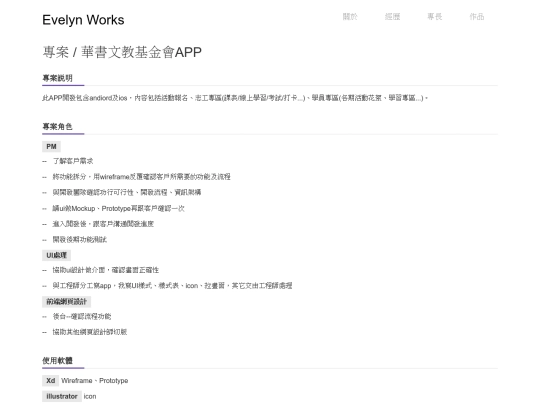Click the last line under 前端網頁設計

[x=90, y=332]
